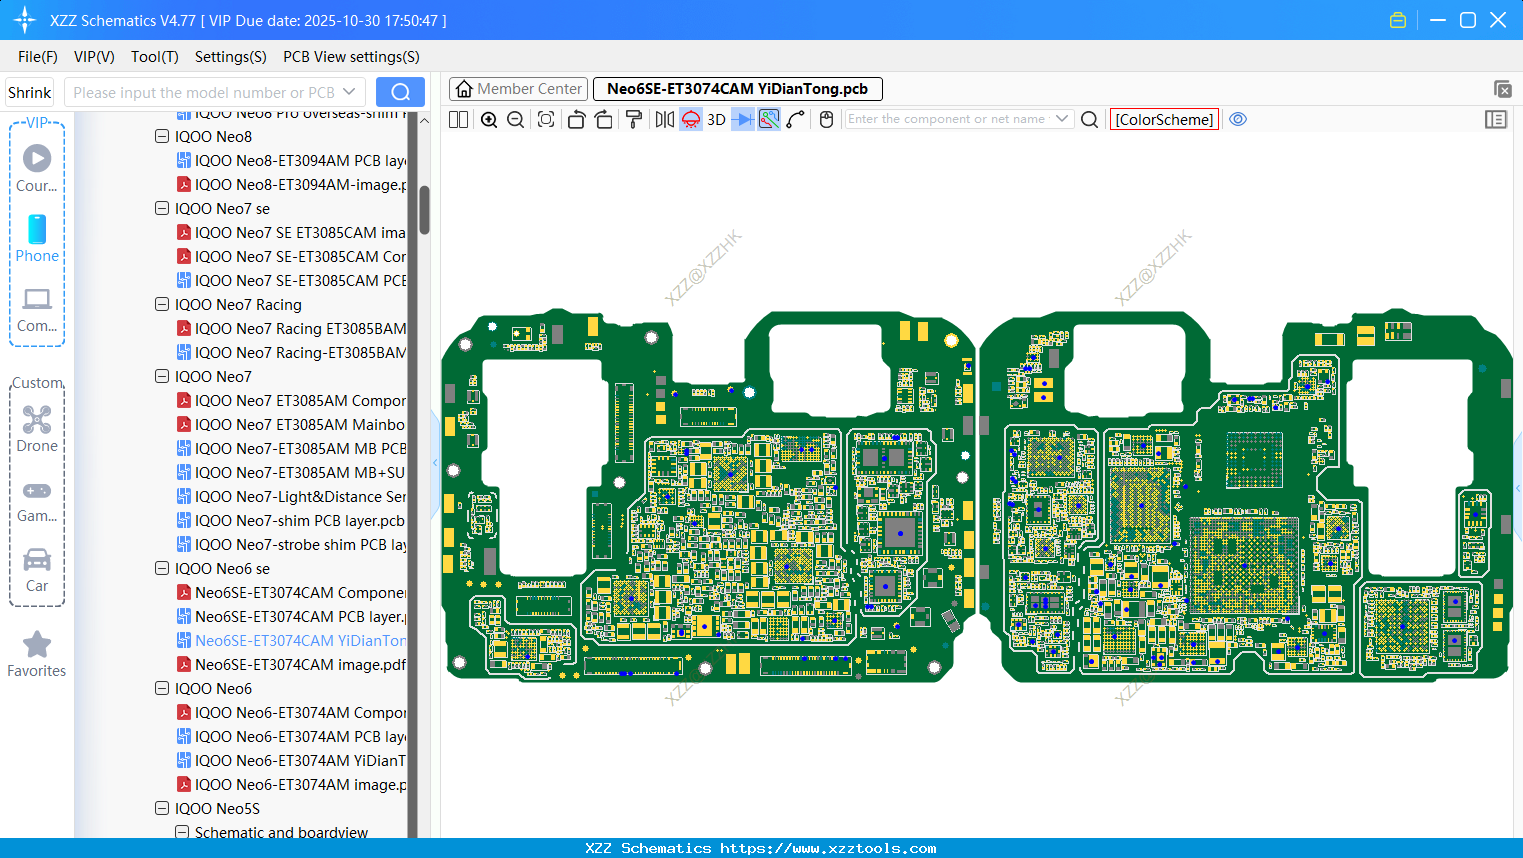This screenshot has width=1523, height=858.
Task: Toggle the eye visibility icon in toolbar
Action: [x=1238, y=119]
